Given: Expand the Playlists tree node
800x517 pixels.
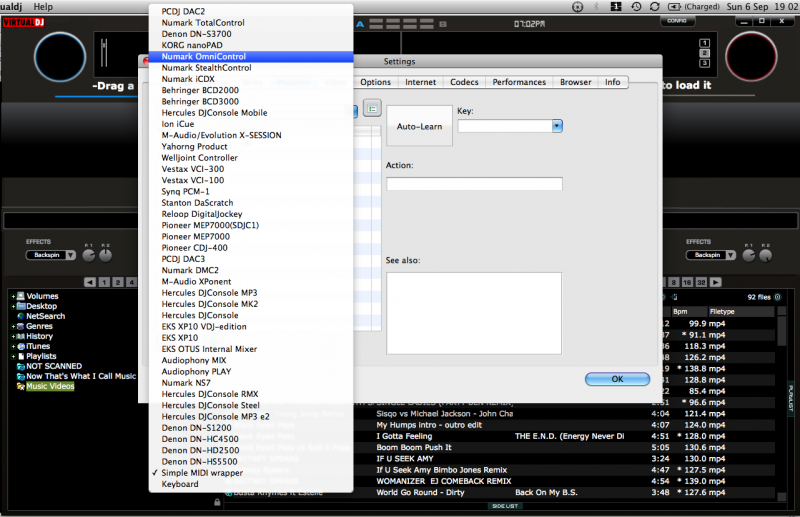Looking at the screenshot, I should 13,356.
